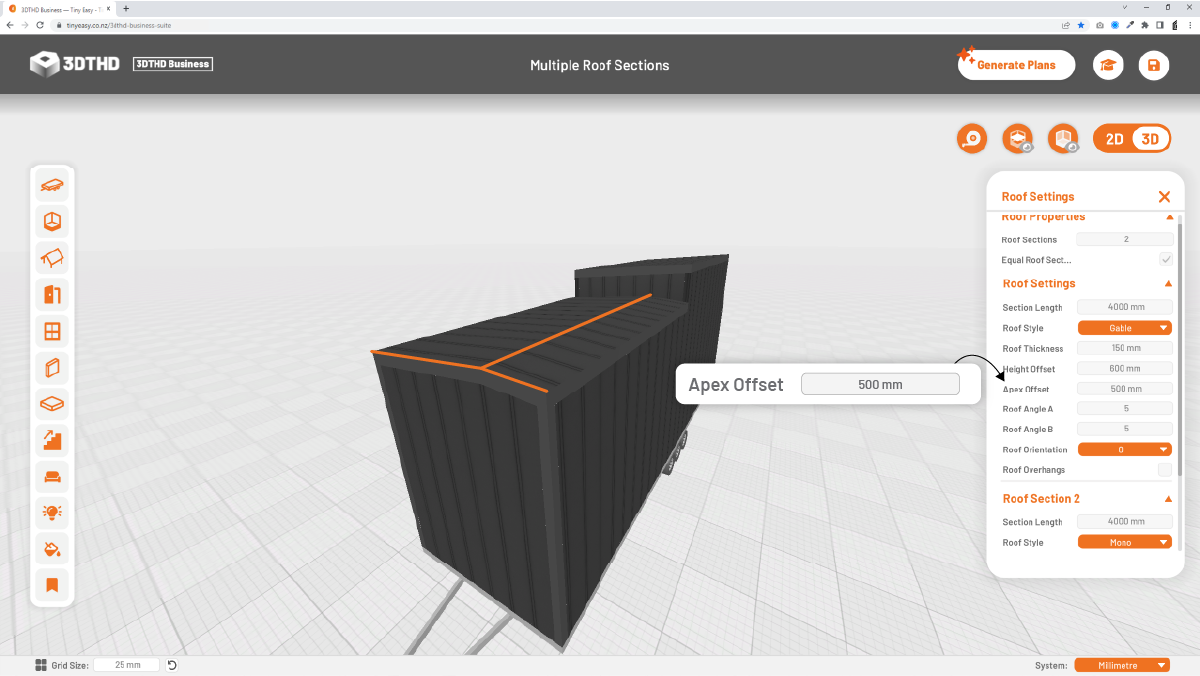The image size is (1200, 676).
Task: Close the Roof Settings panel
Action: click(1164, 197)
